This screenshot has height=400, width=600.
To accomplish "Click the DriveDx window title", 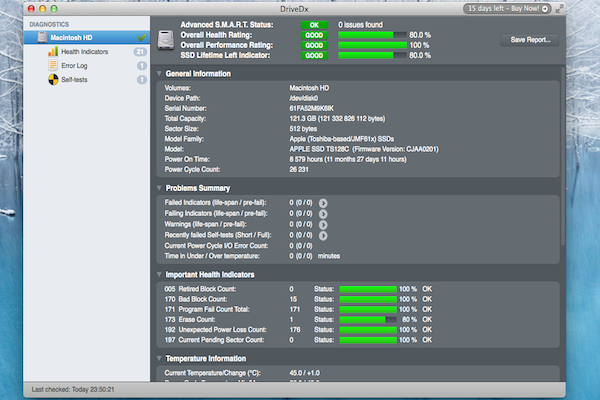I will tap(294, 9).
